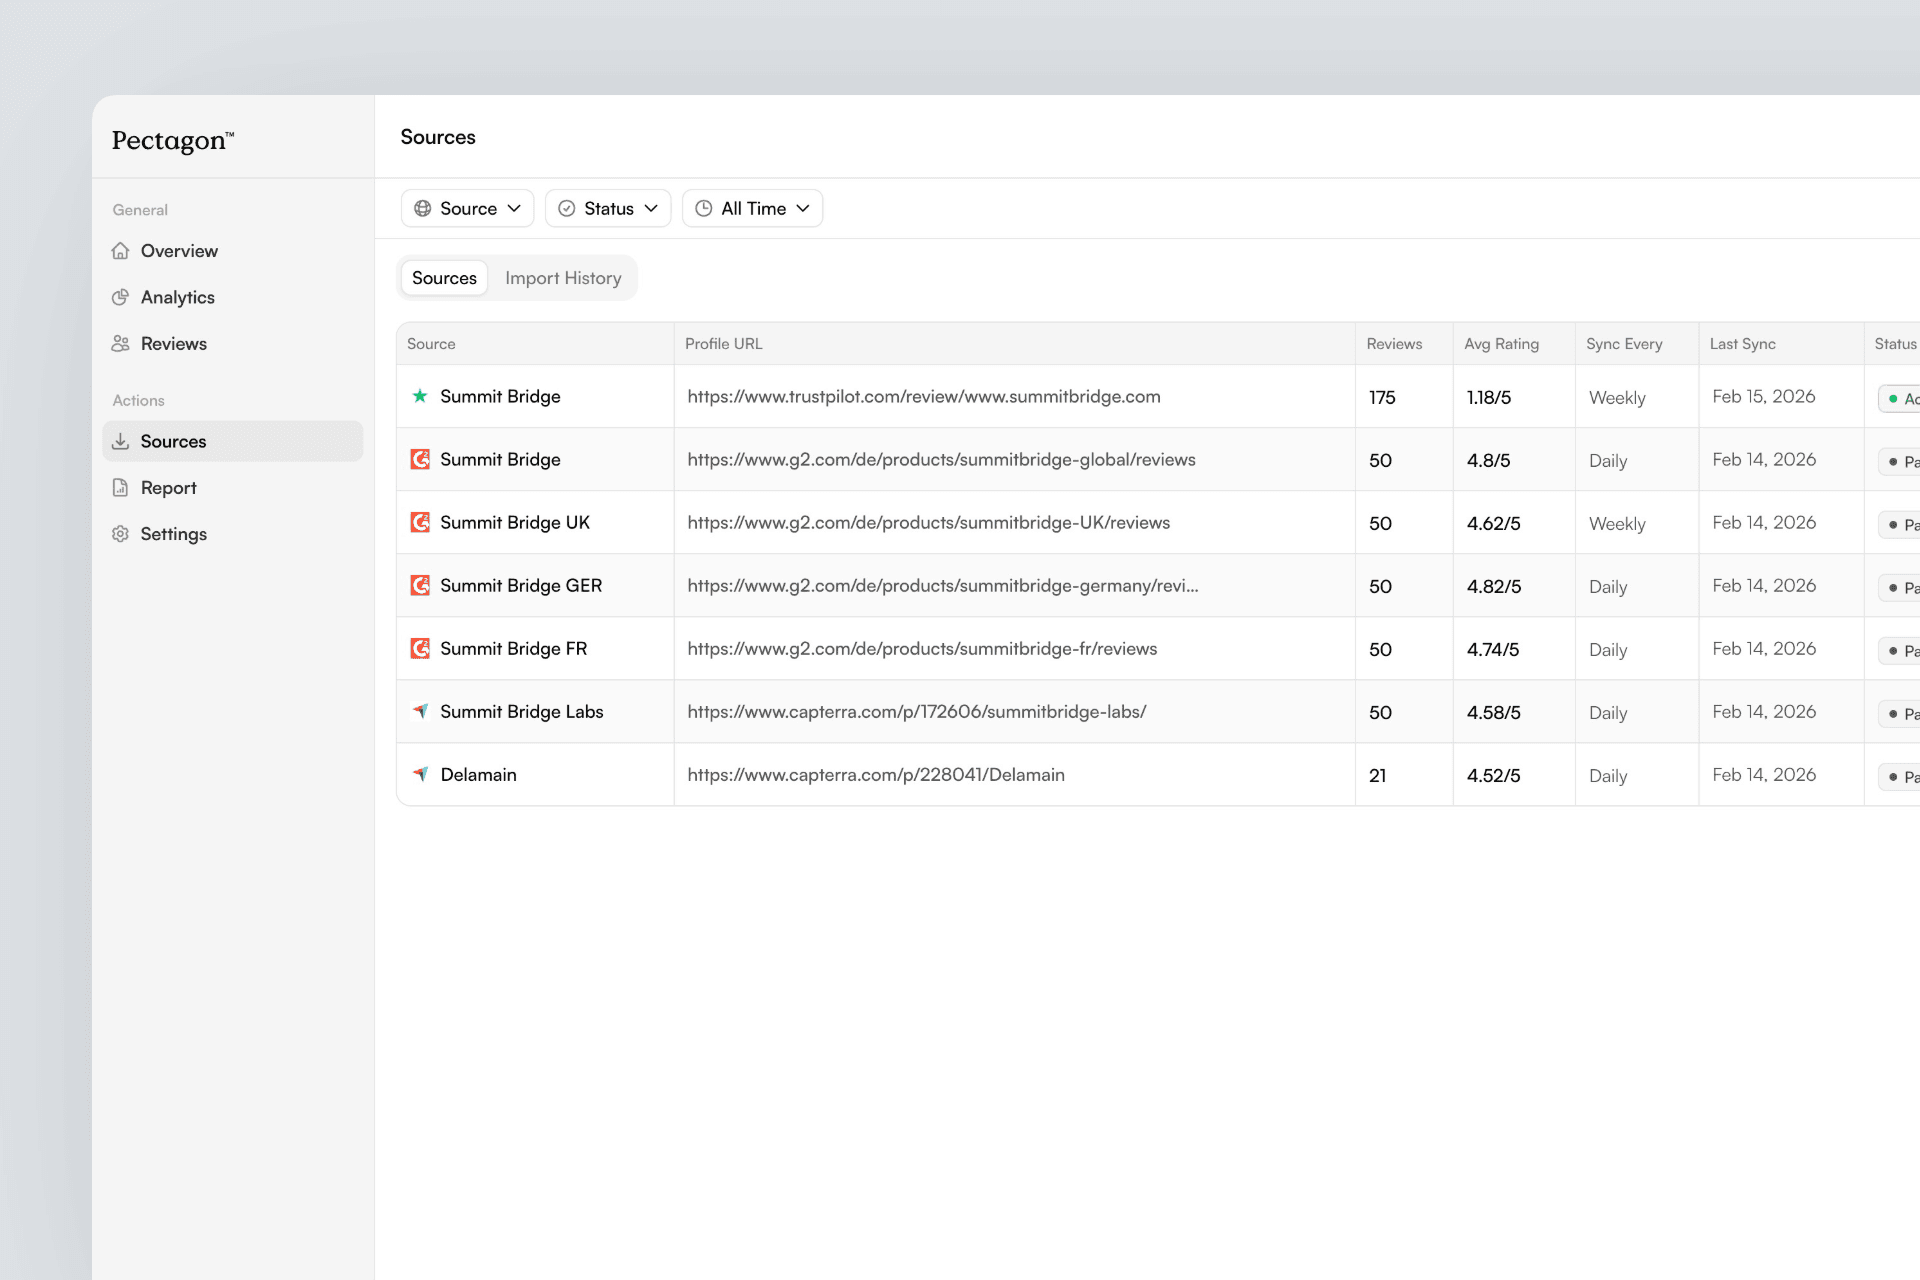This screenshot has height=1280, width=1920.
Task: Open the Capterra Summit Bridge Labs URL
Action: pyautogui.click(x=916, y=712)
